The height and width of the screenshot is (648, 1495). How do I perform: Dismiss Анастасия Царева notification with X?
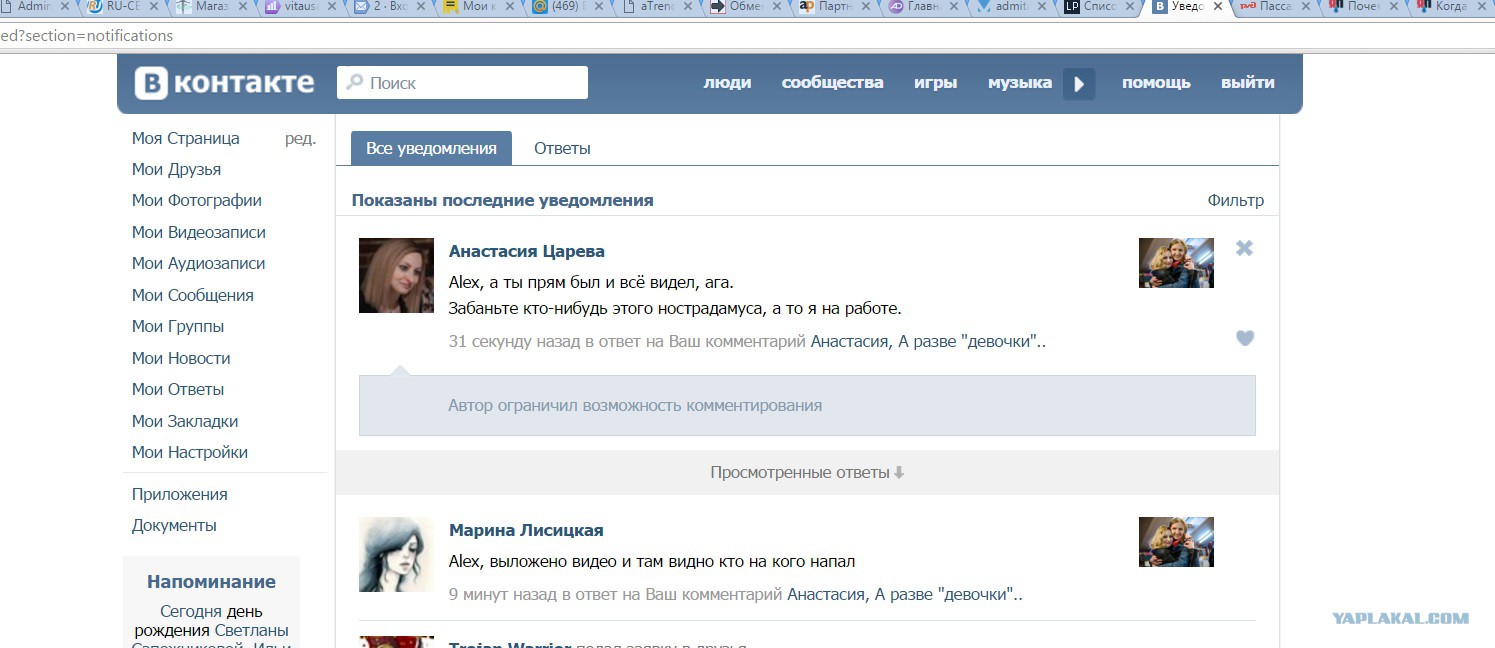tap(1244, 248)
